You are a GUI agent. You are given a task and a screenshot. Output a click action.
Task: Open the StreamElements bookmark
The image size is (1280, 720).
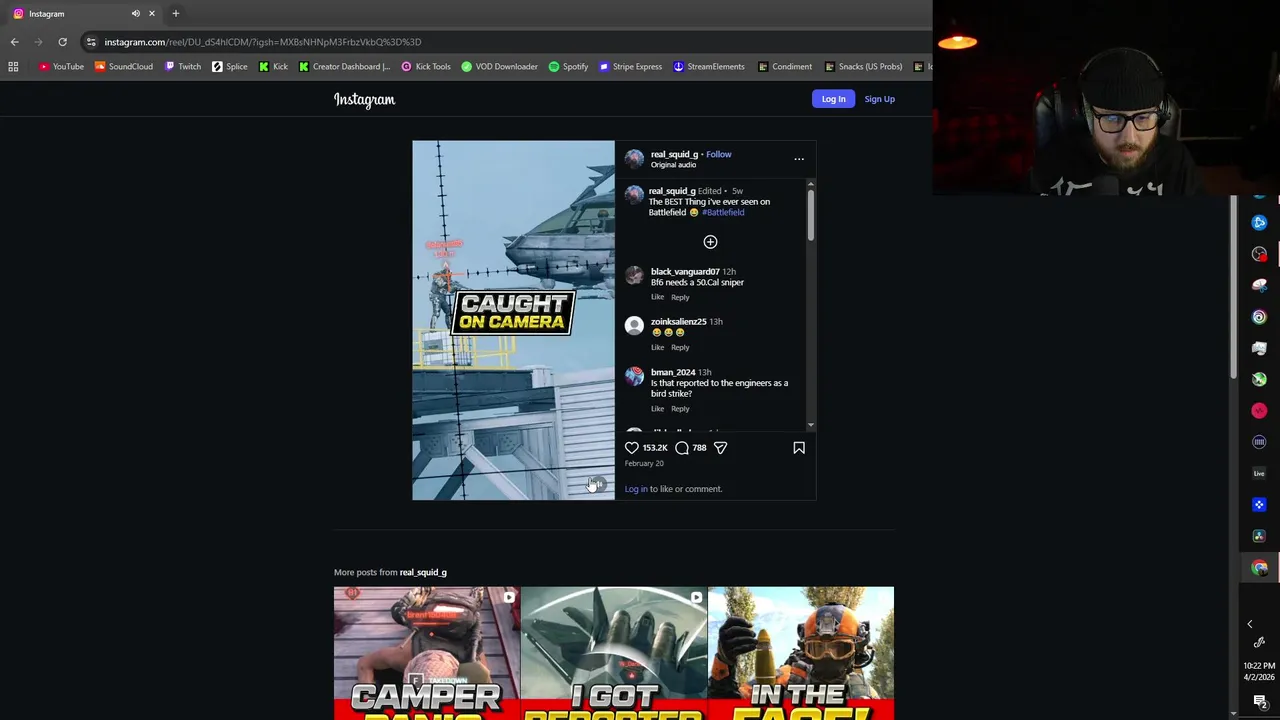point(709,66)
